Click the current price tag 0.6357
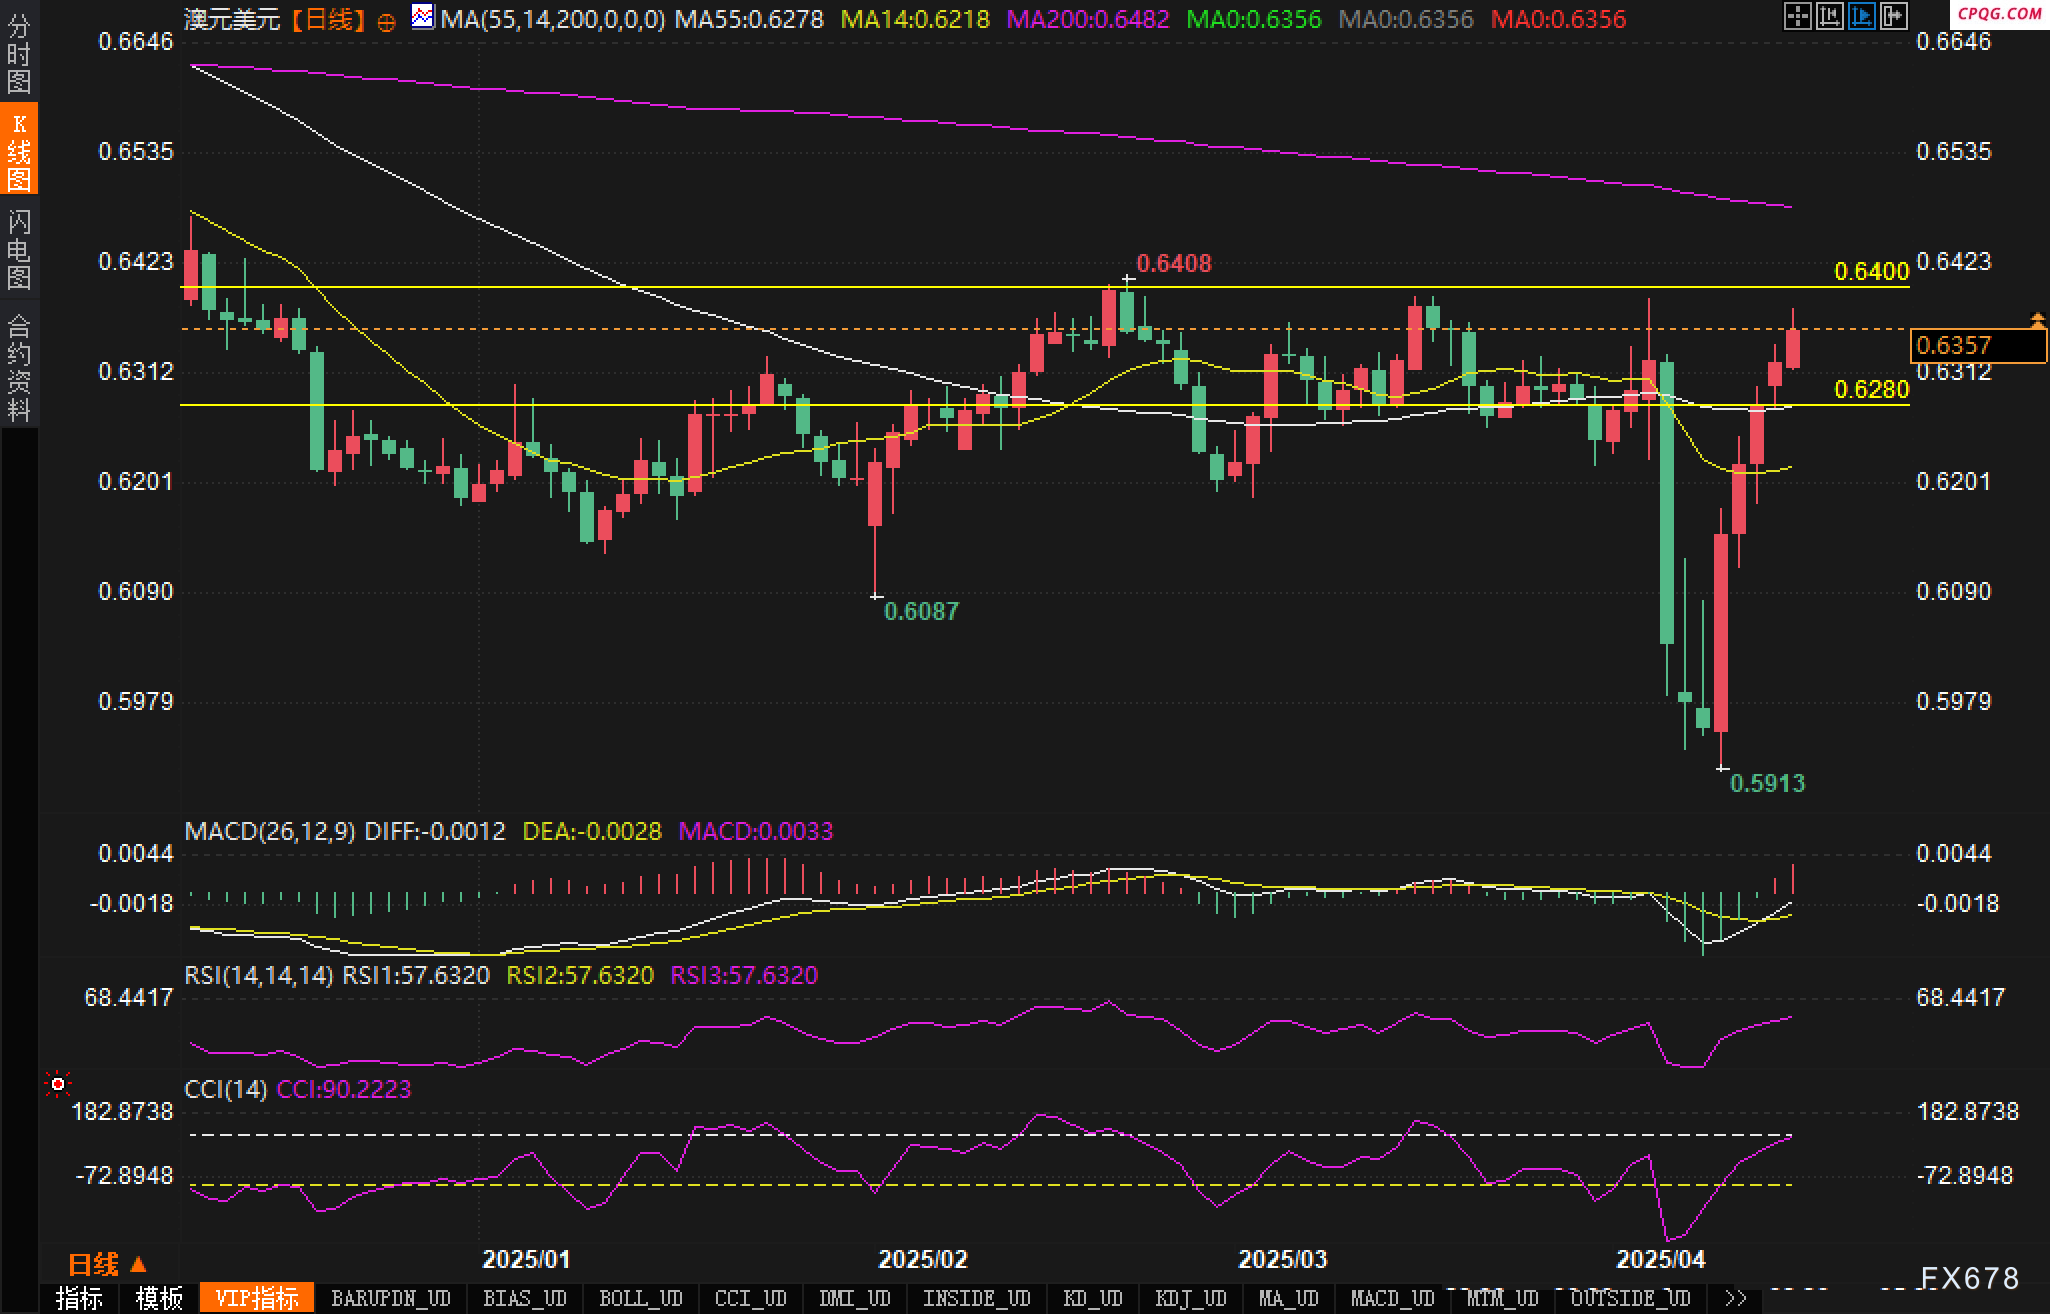The height and width of the screenshot is (1314, 2050). coord(1978,345)
